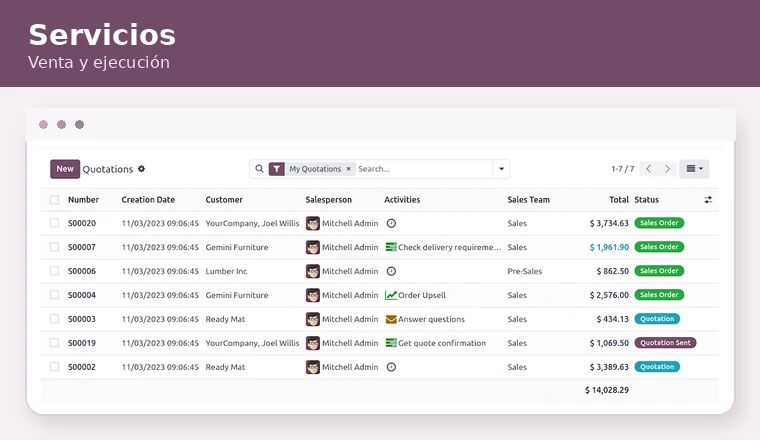Viewport: 760px width, 440px height.
Task: Click the Pre-Sales team cell
Action: pyautogui.click(x=524, y=271)
